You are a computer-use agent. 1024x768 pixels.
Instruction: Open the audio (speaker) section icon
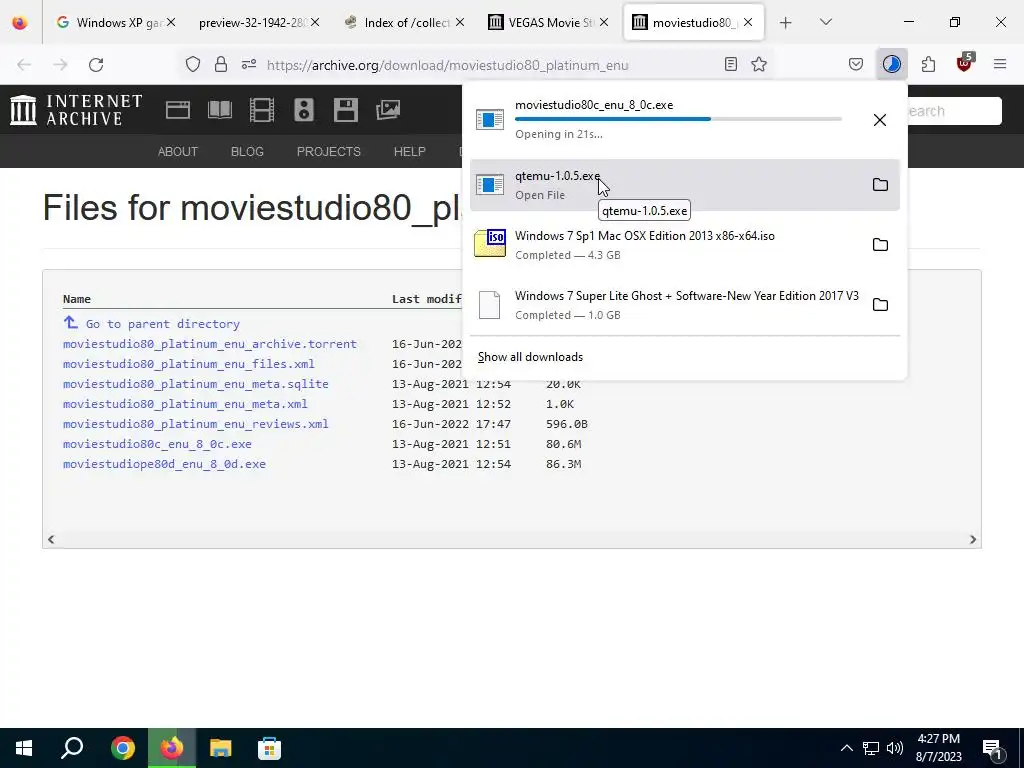(304, 110)
